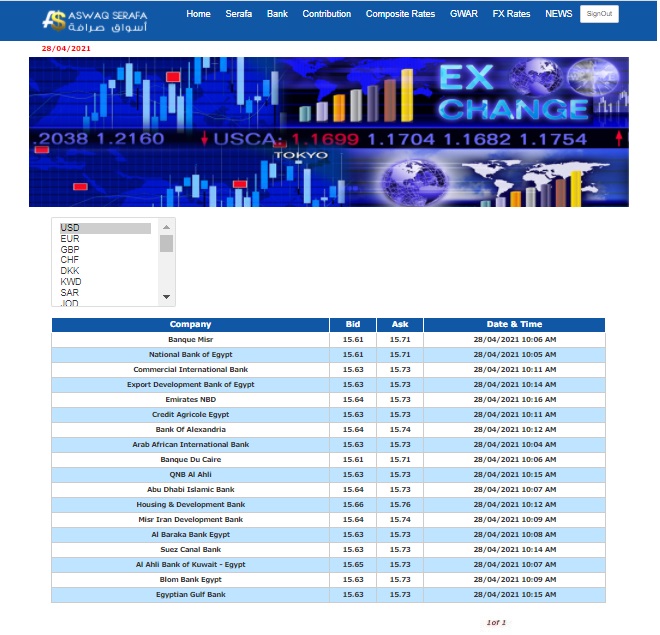Click Bank Of Alexandria ask 15.74
The height and width of the screenshot is (635, 660).
click(x=400, y=430)
